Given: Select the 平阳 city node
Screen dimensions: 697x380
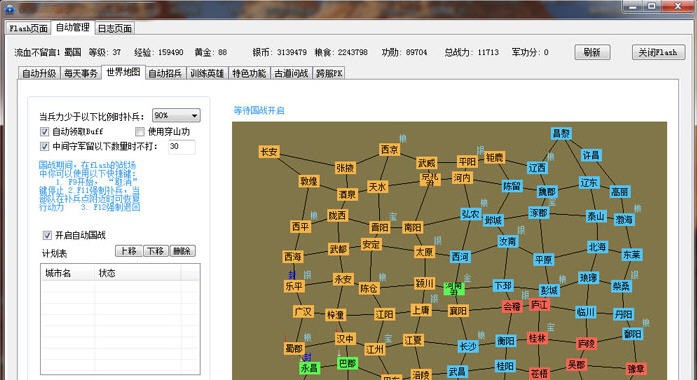Looking at the screenshot, I should point(467,161).
